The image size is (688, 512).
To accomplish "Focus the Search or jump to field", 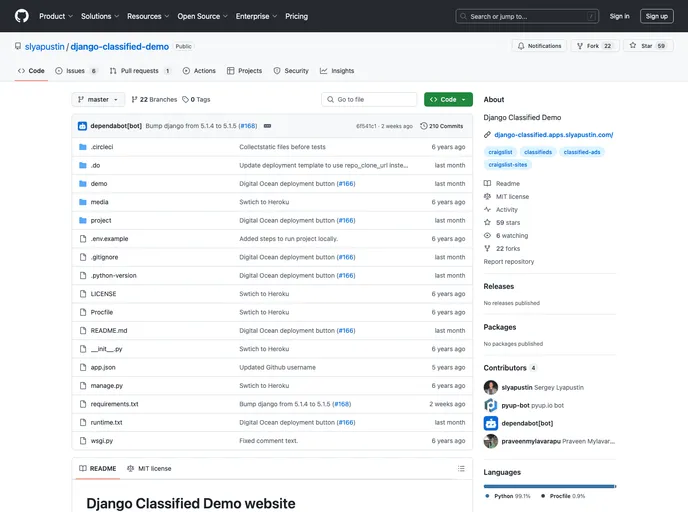I will [527, 16].
